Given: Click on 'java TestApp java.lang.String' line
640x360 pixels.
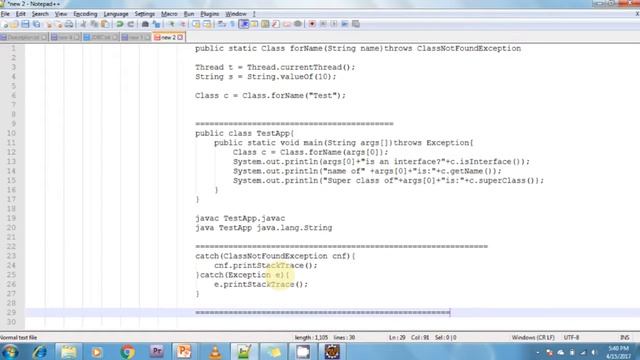Looking at the screenshot, I should tap(264, 228).
